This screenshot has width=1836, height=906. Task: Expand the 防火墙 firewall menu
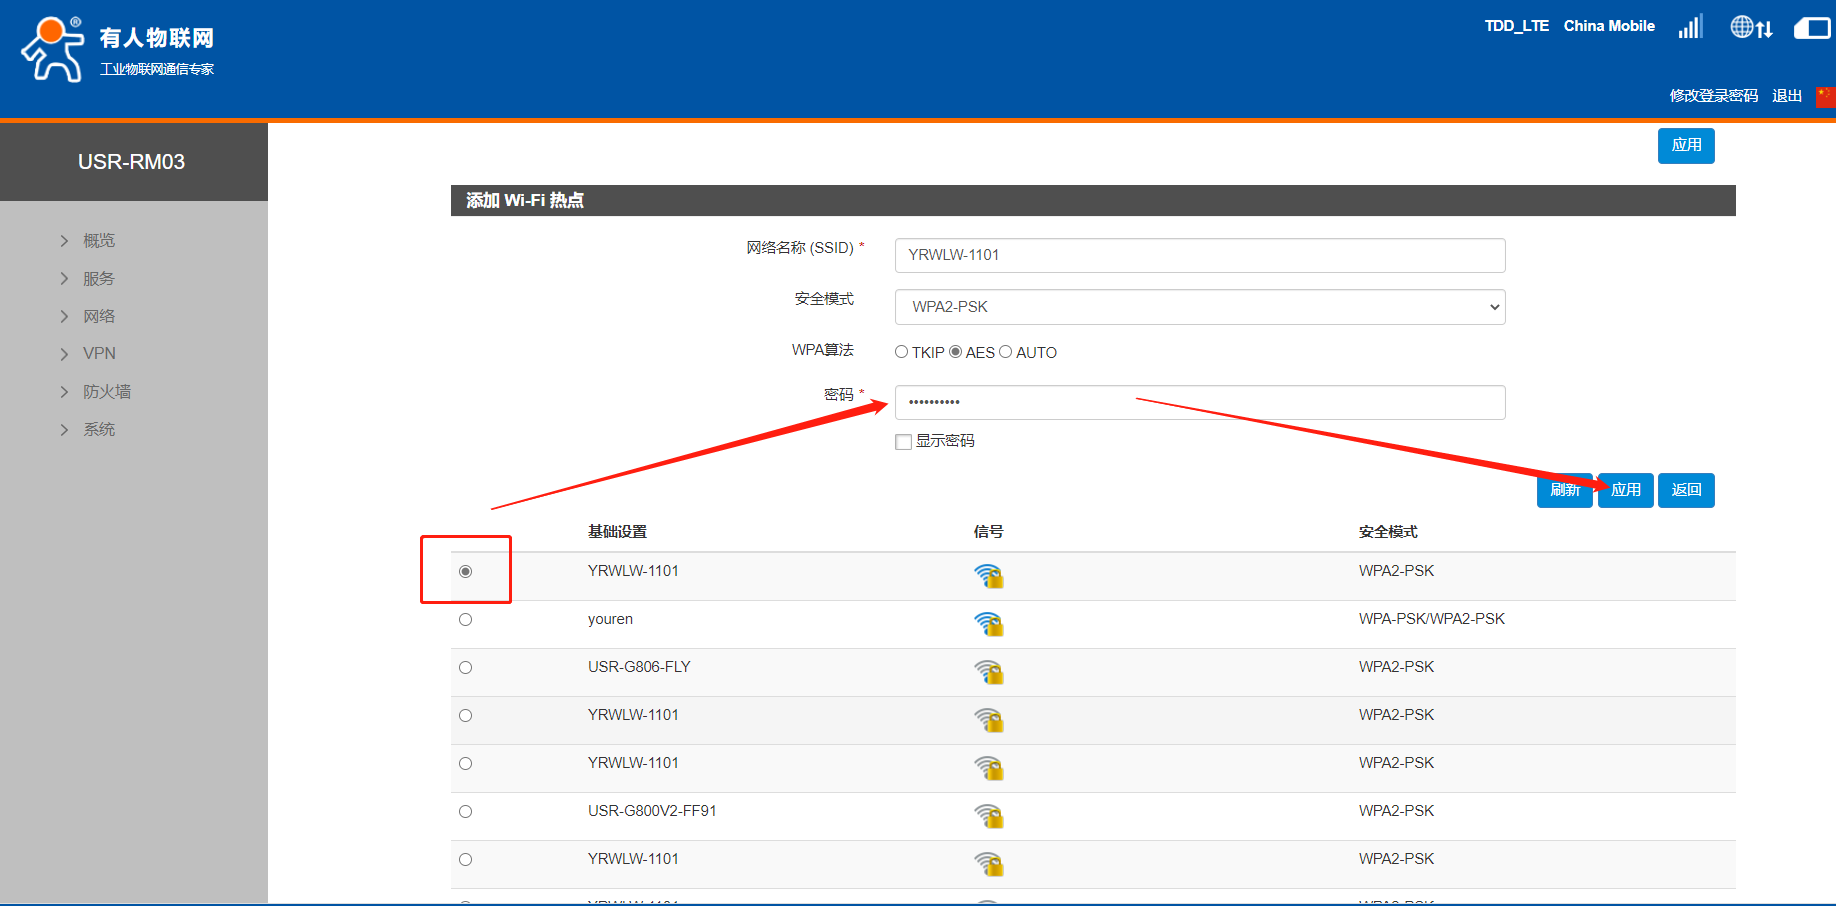[x=106, y=392]
